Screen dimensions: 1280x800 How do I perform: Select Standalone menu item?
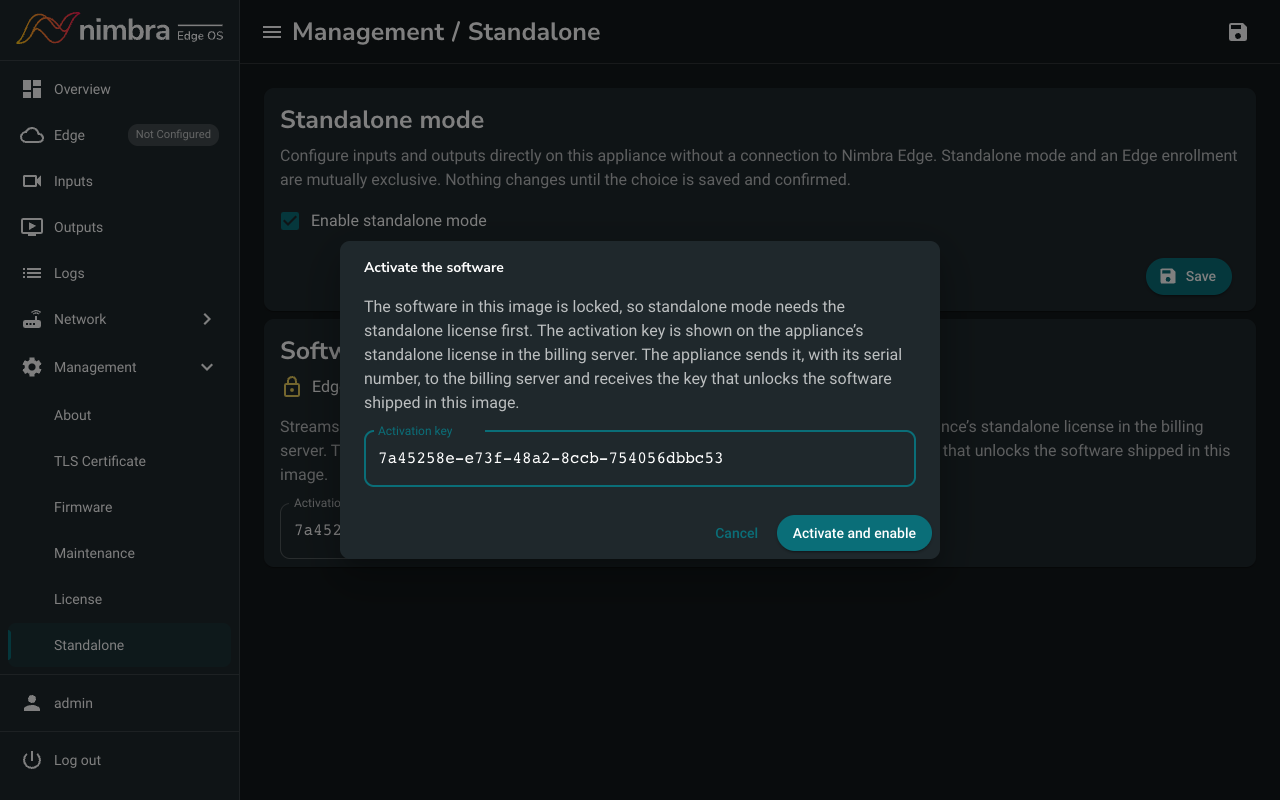coord(119,645)
